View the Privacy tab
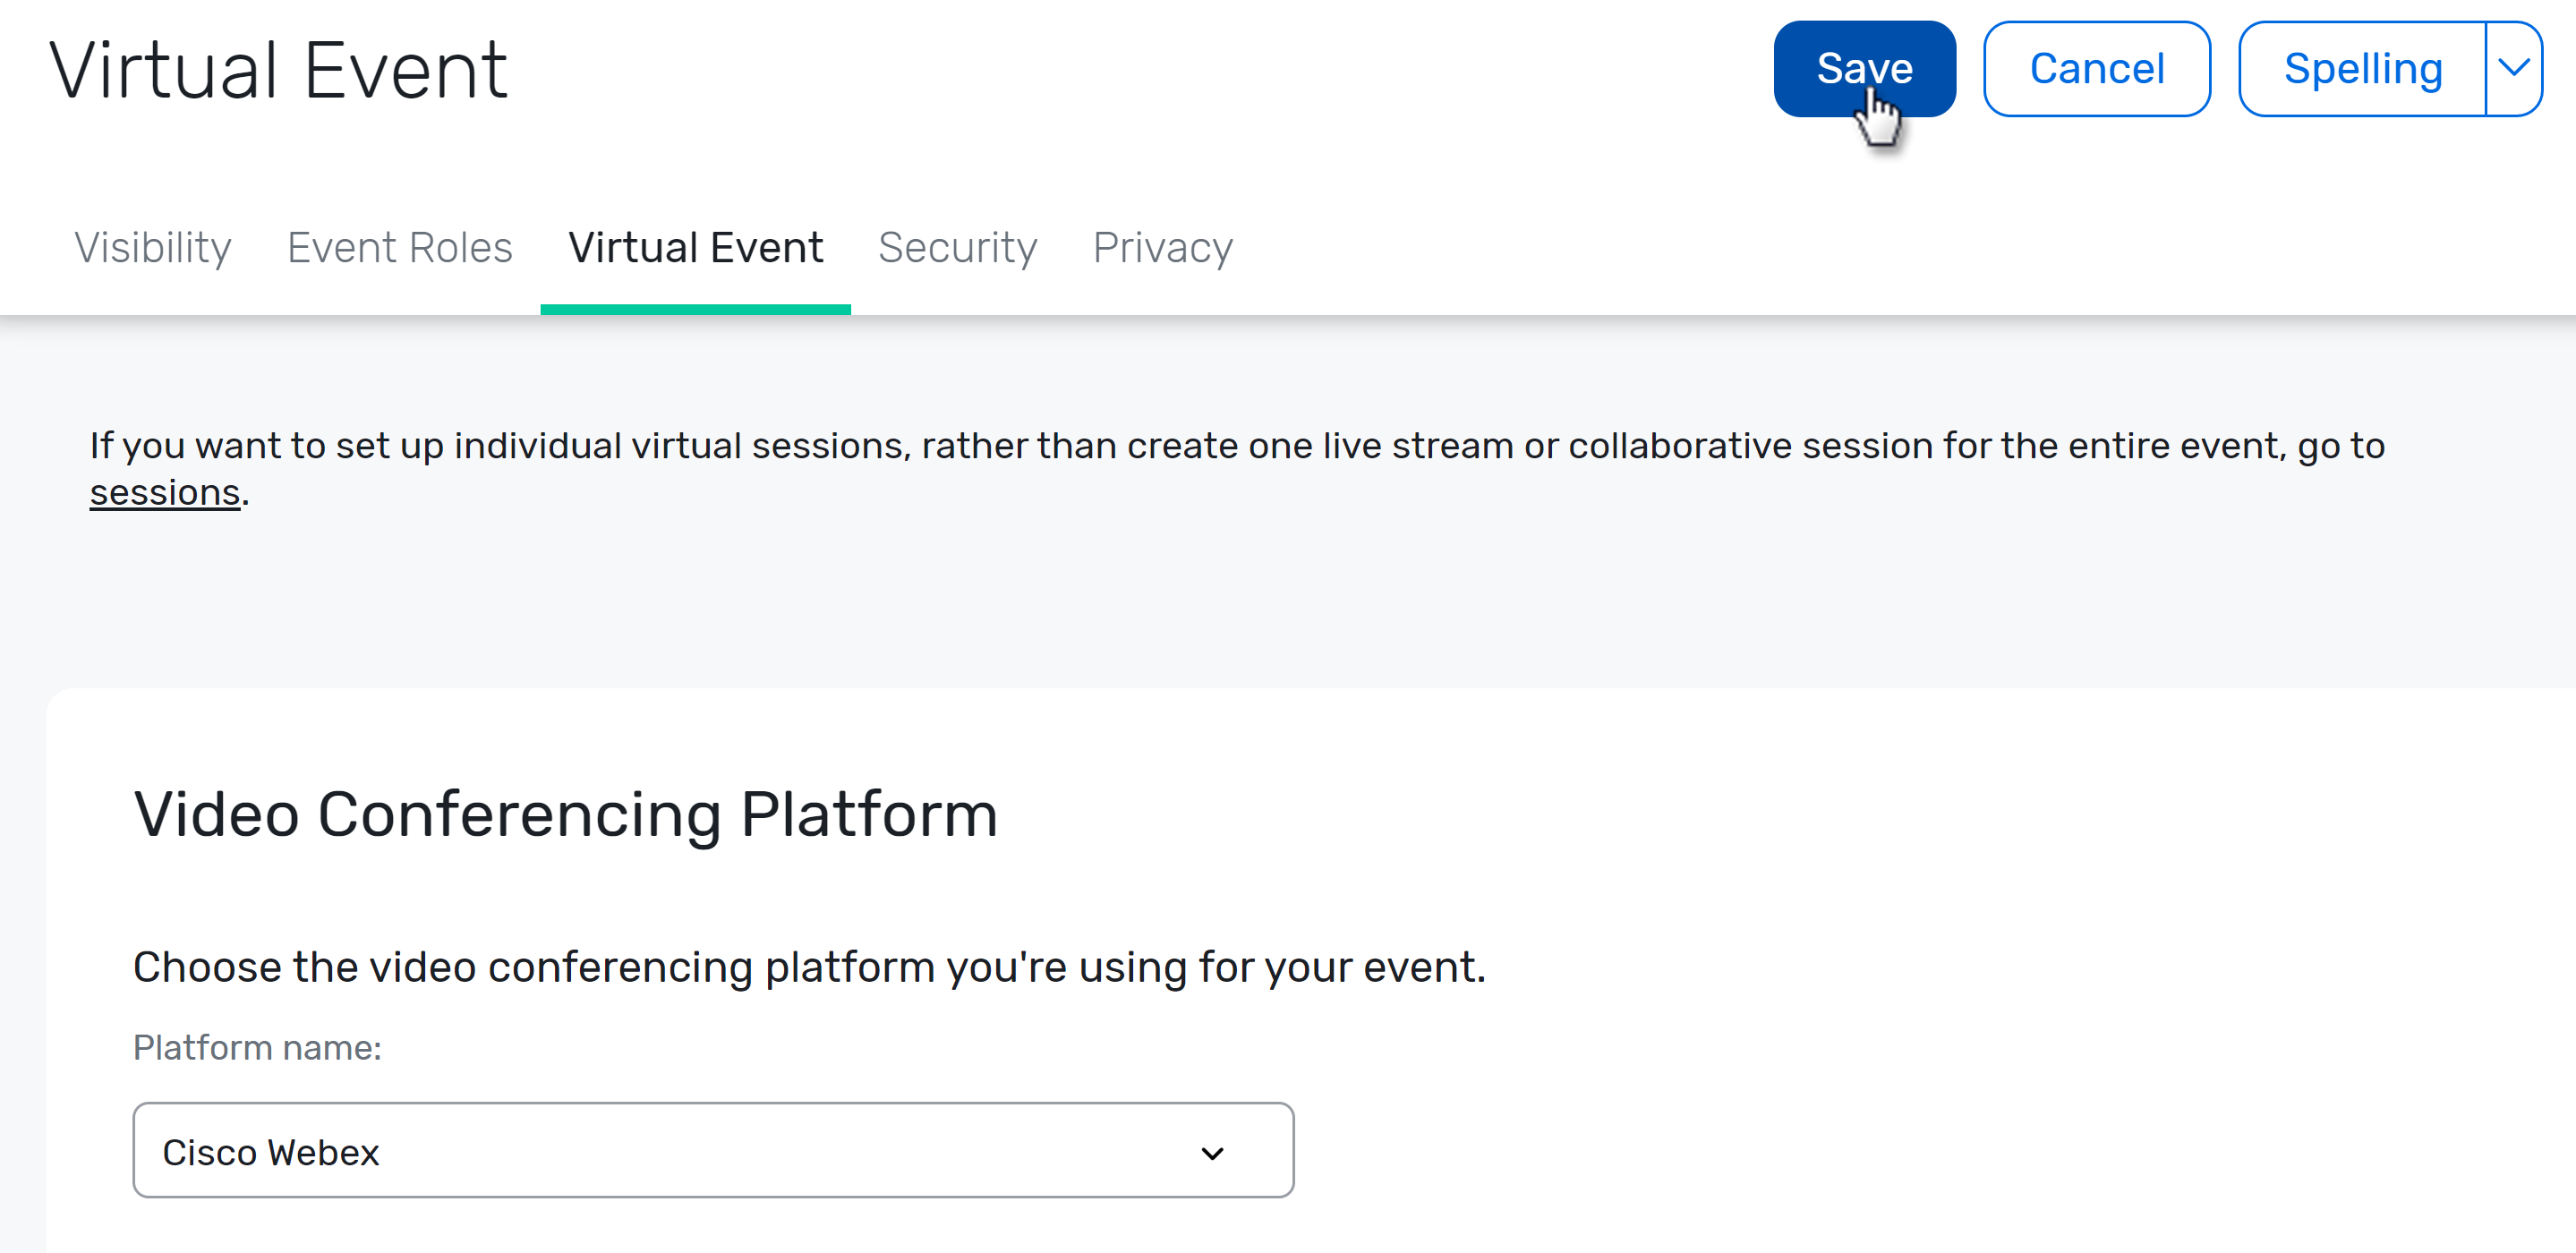The width and height of the screenshot is (2576, 1253). point(1163,247)
